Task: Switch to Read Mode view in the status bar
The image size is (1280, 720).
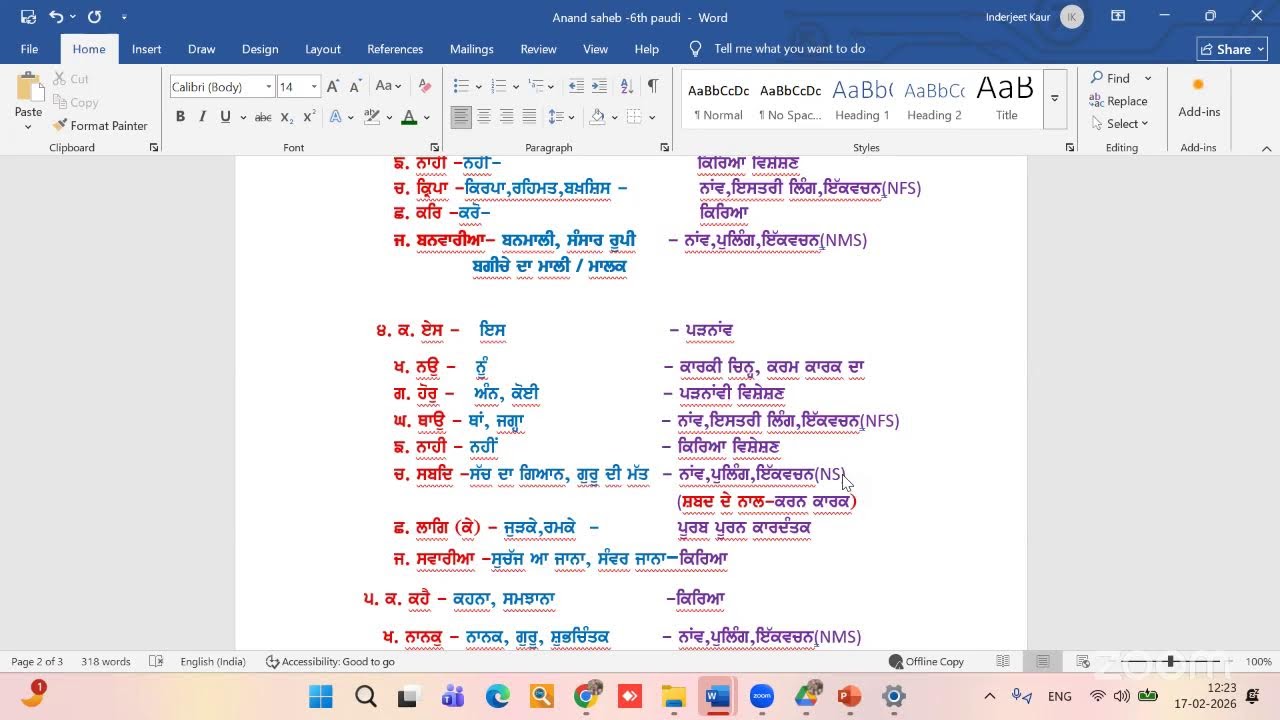Action: [x=1003, y=661]
